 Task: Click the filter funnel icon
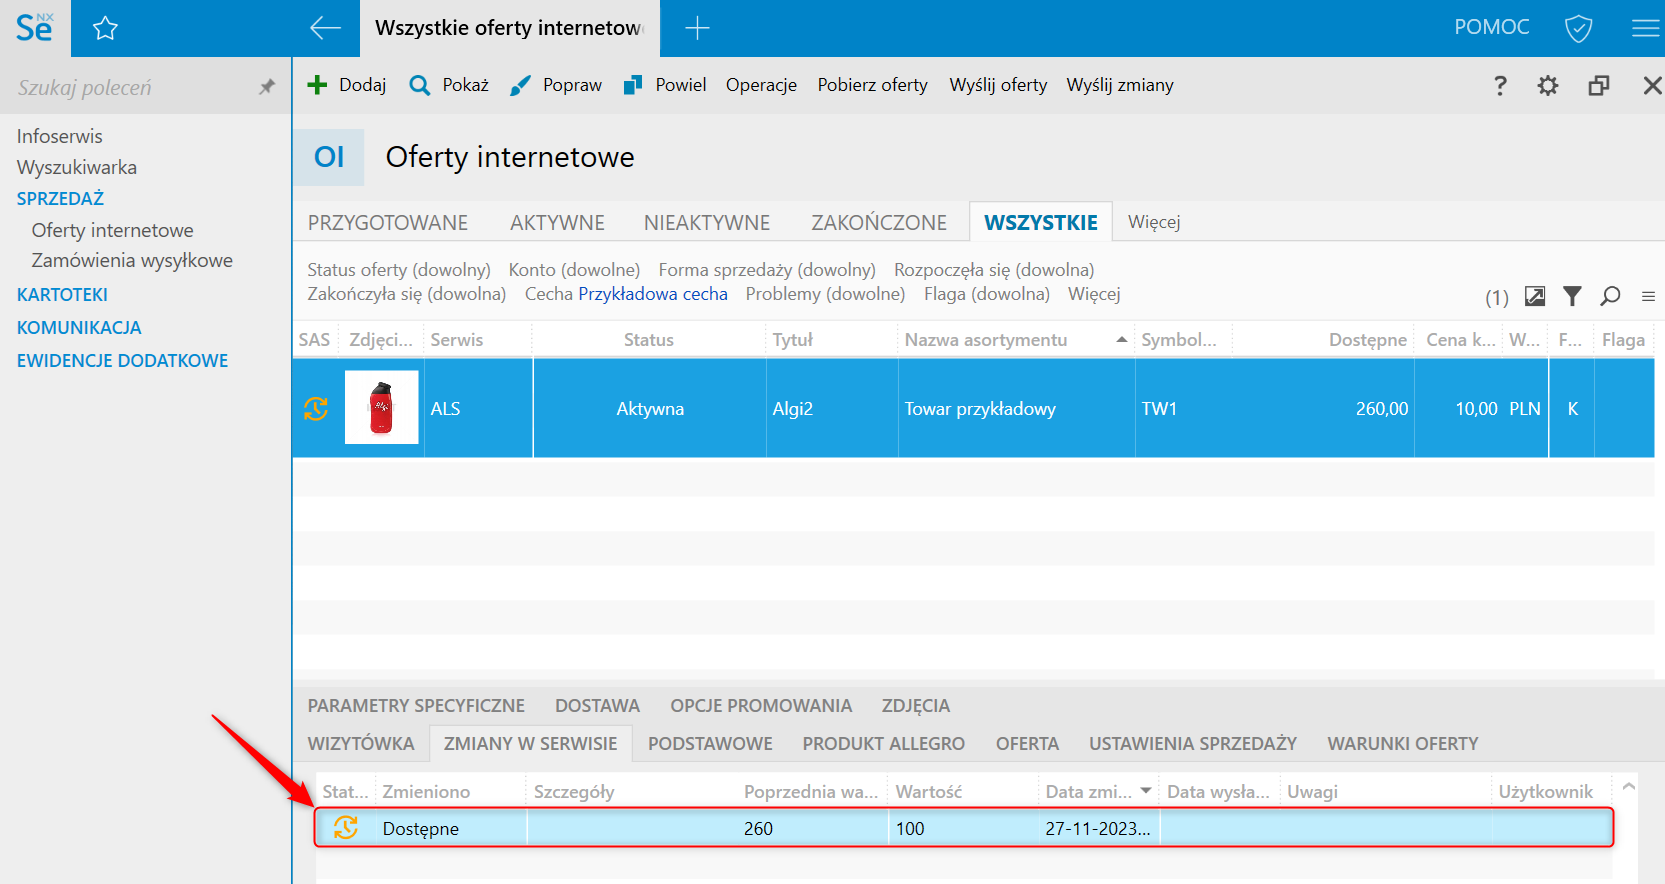point(1572,296)
